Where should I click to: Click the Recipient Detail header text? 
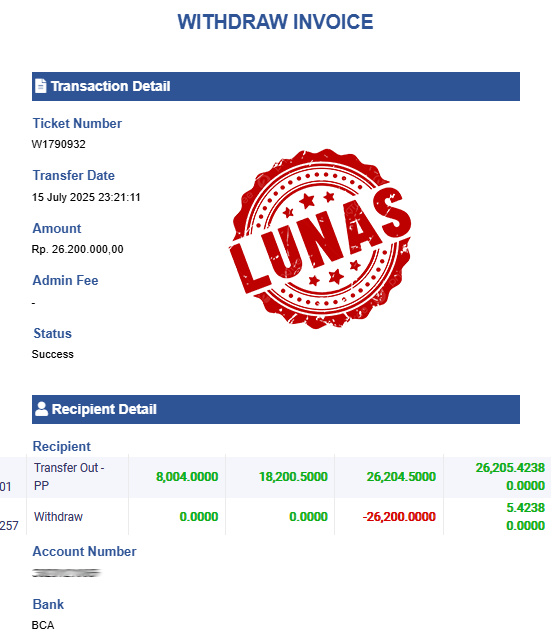(x=104, y=409)
